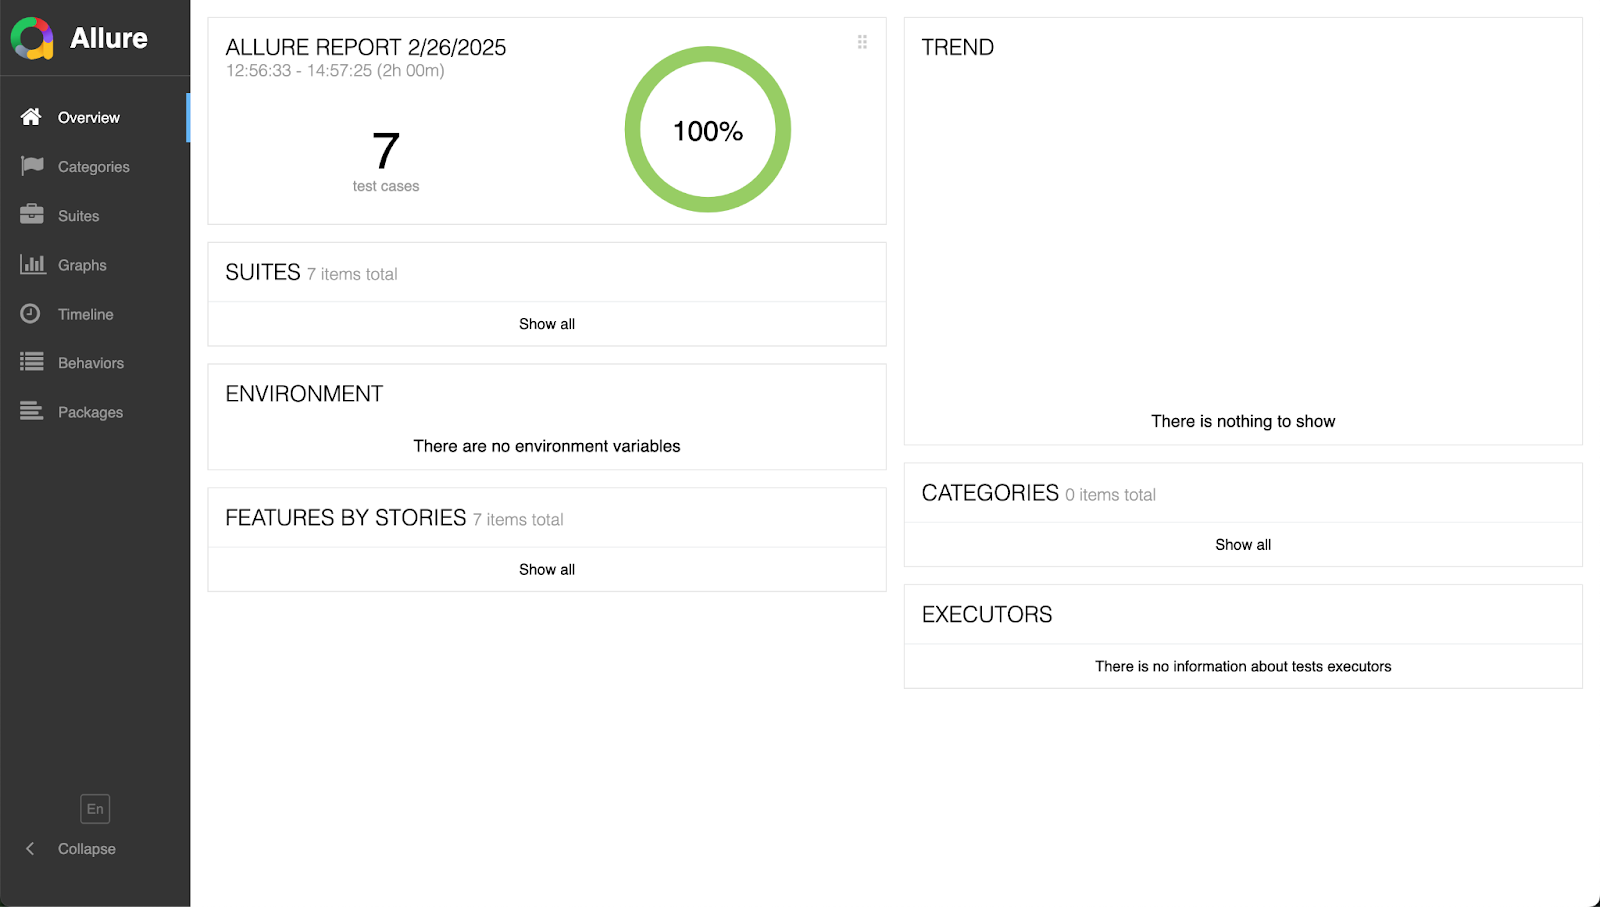Click the Overview home icon
This screenshot has width=1600, height=907.
(x=31, y=117)
